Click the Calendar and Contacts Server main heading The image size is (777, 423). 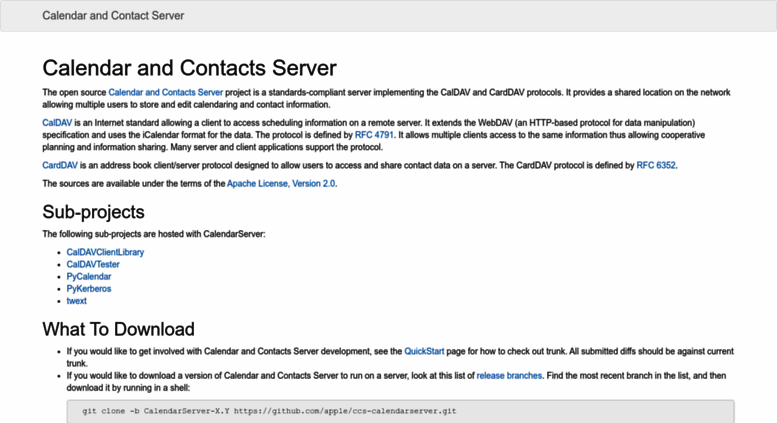tap(189, 68)
